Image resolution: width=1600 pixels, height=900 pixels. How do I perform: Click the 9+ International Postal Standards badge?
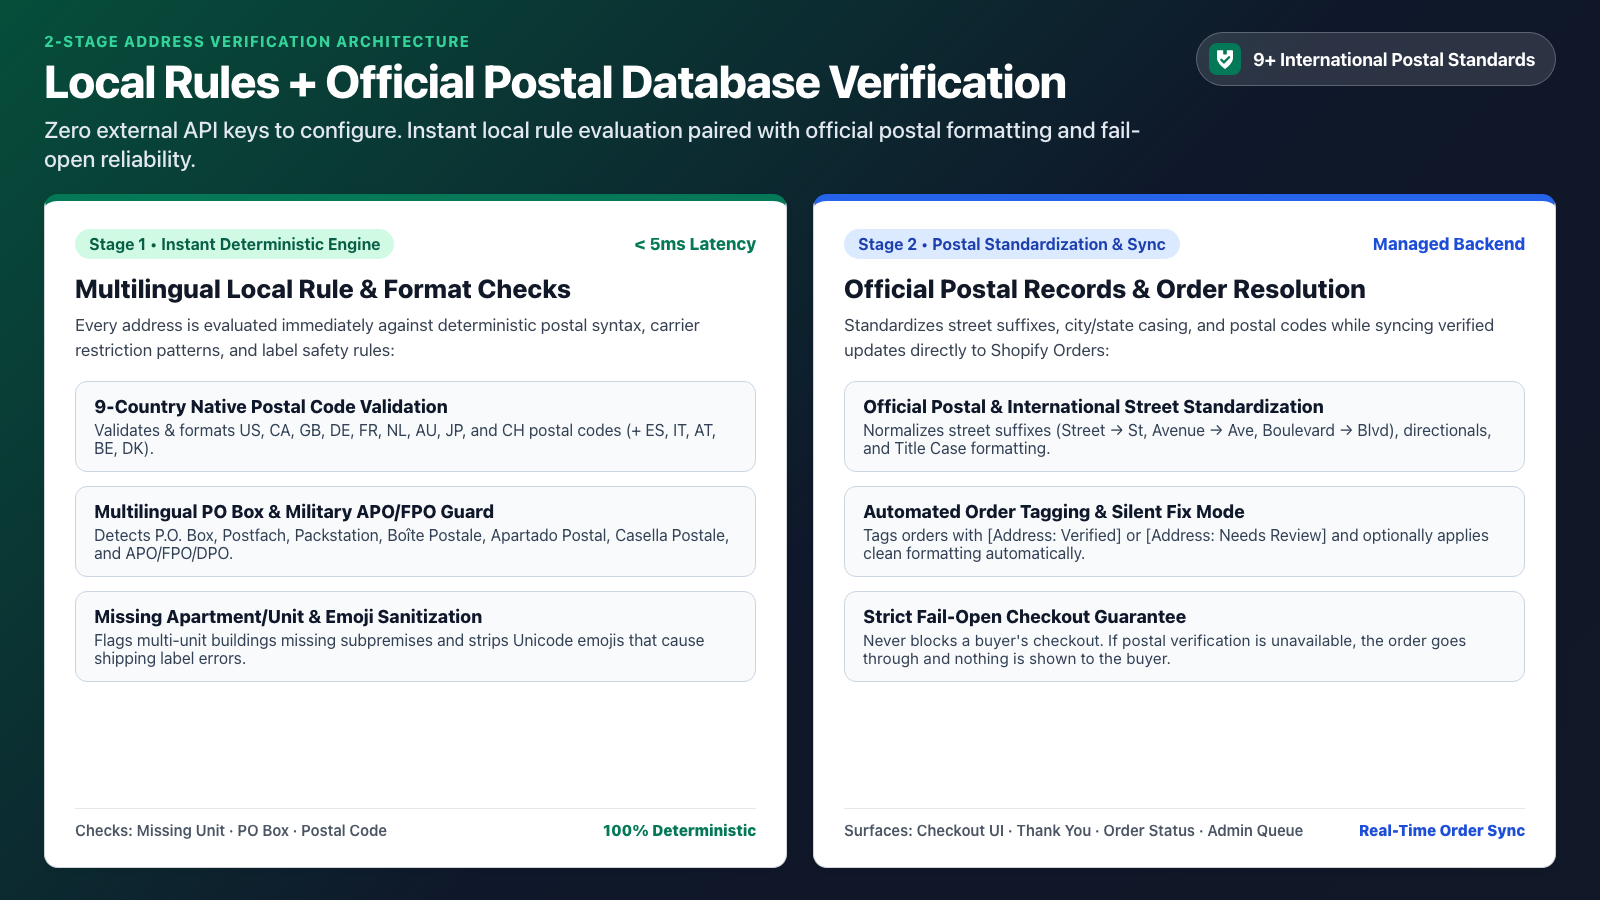pos(1375,59)
